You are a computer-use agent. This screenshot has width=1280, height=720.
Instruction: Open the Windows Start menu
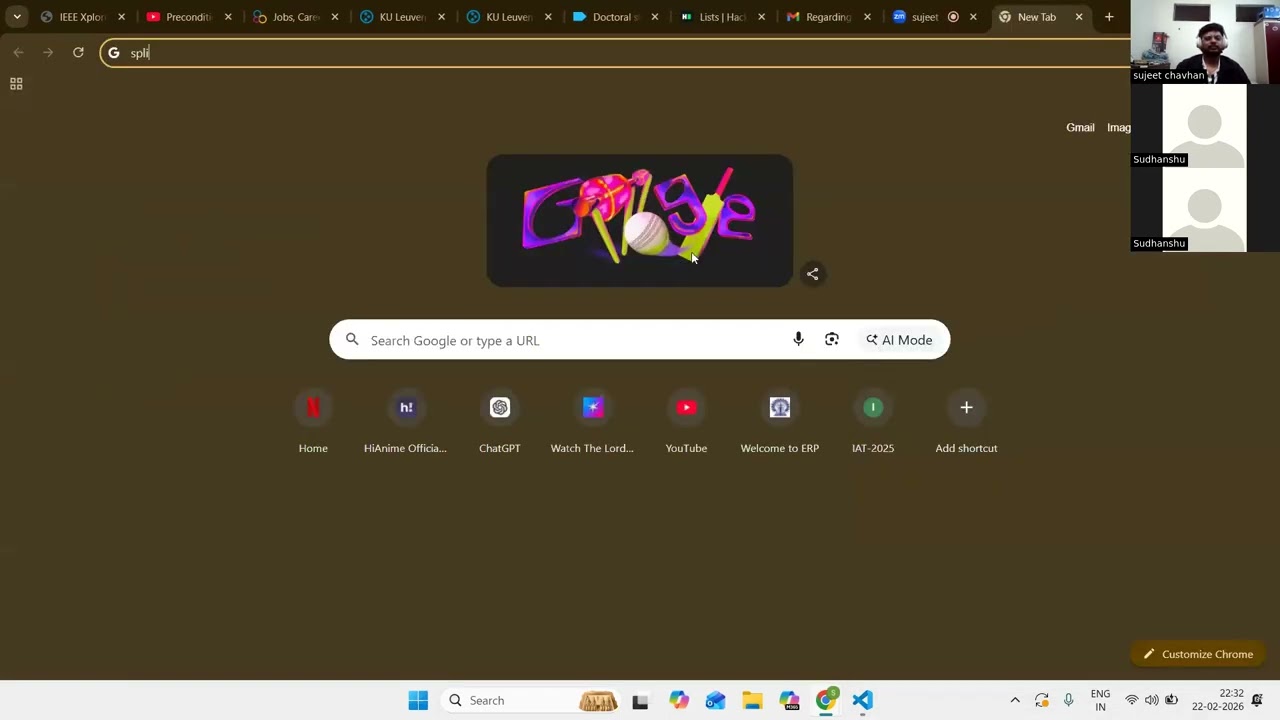click(x=418, y=700)
